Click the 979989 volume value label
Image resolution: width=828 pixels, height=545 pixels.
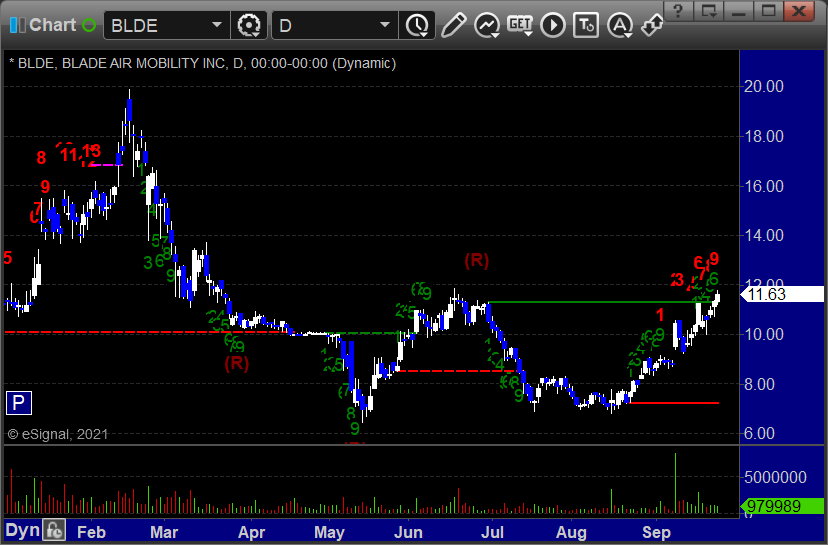pos(783,506)
